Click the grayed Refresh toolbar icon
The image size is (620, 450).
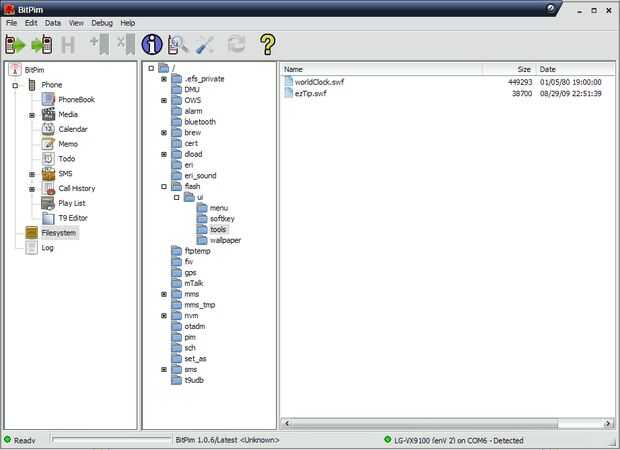tap(236, 44)
